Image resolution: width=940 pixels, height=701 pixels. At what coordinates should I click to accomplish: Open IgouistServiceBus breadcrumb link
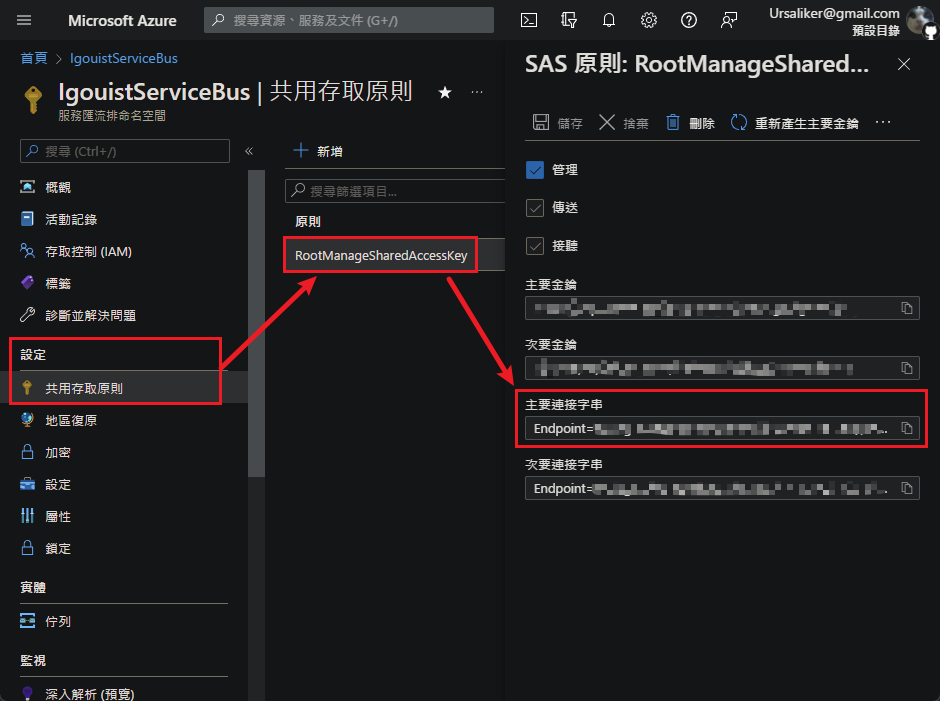[x=123, y=58]
